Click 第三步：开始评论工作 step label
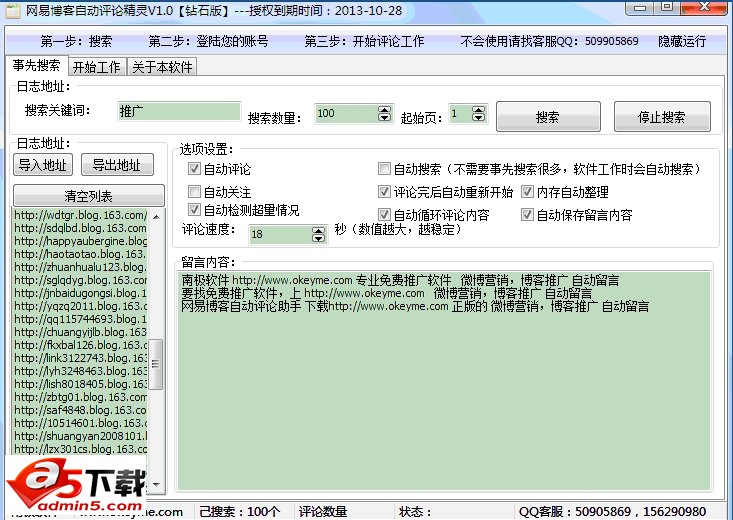The width and height of the screenshot is (733, 520). [364, 42]
